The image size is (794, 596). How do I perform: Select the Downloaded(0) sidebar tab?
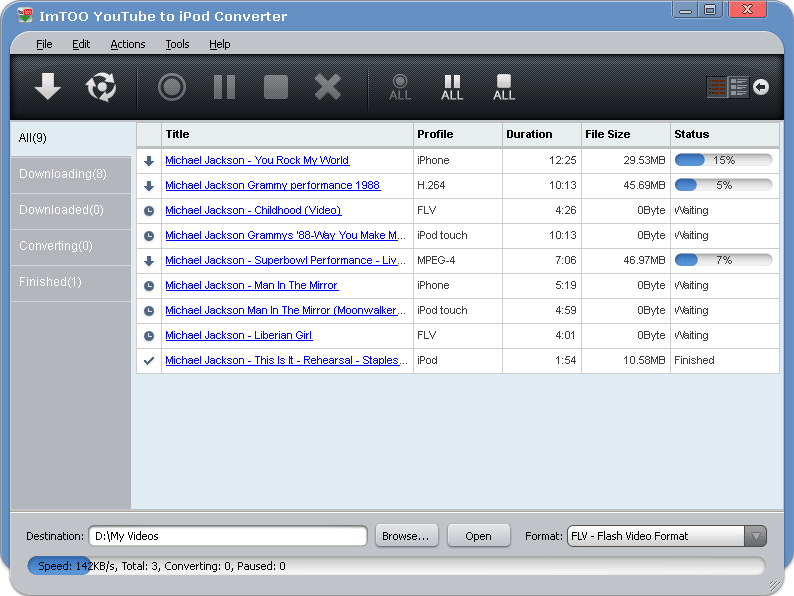pos(71,210)
